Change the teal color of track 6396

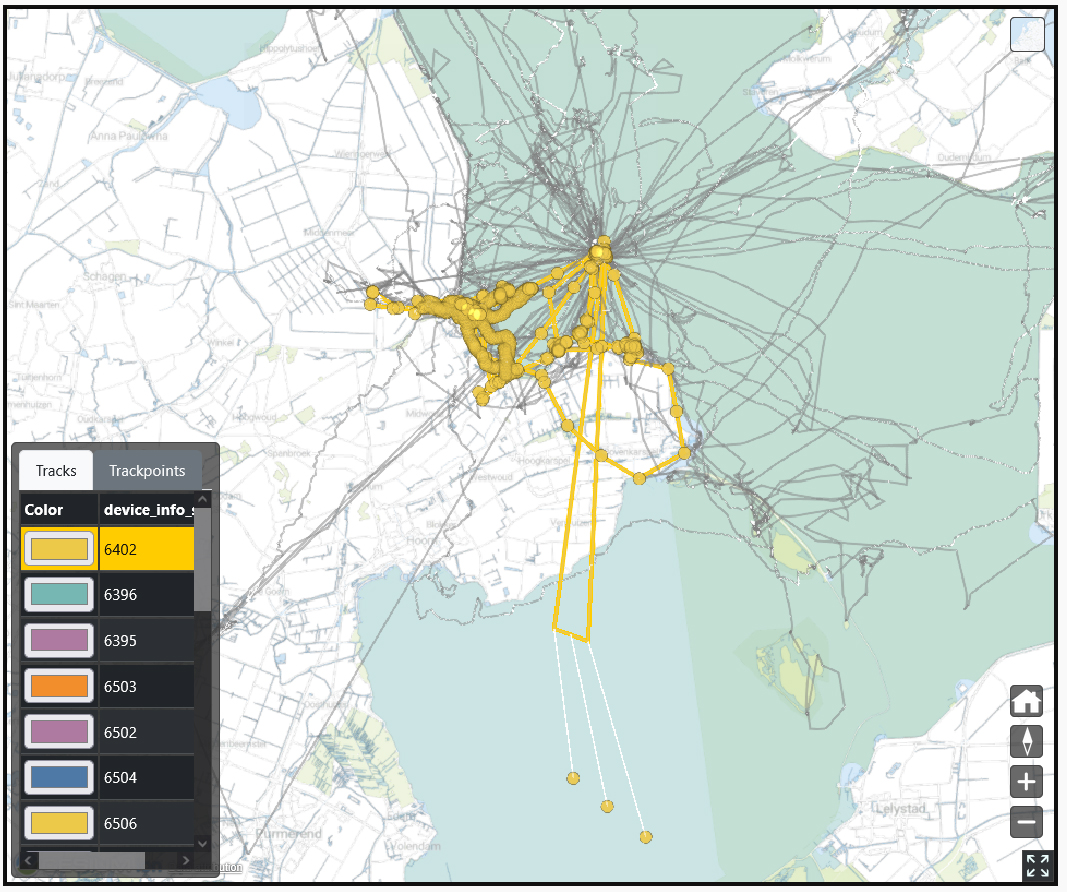tap(59, 595)
